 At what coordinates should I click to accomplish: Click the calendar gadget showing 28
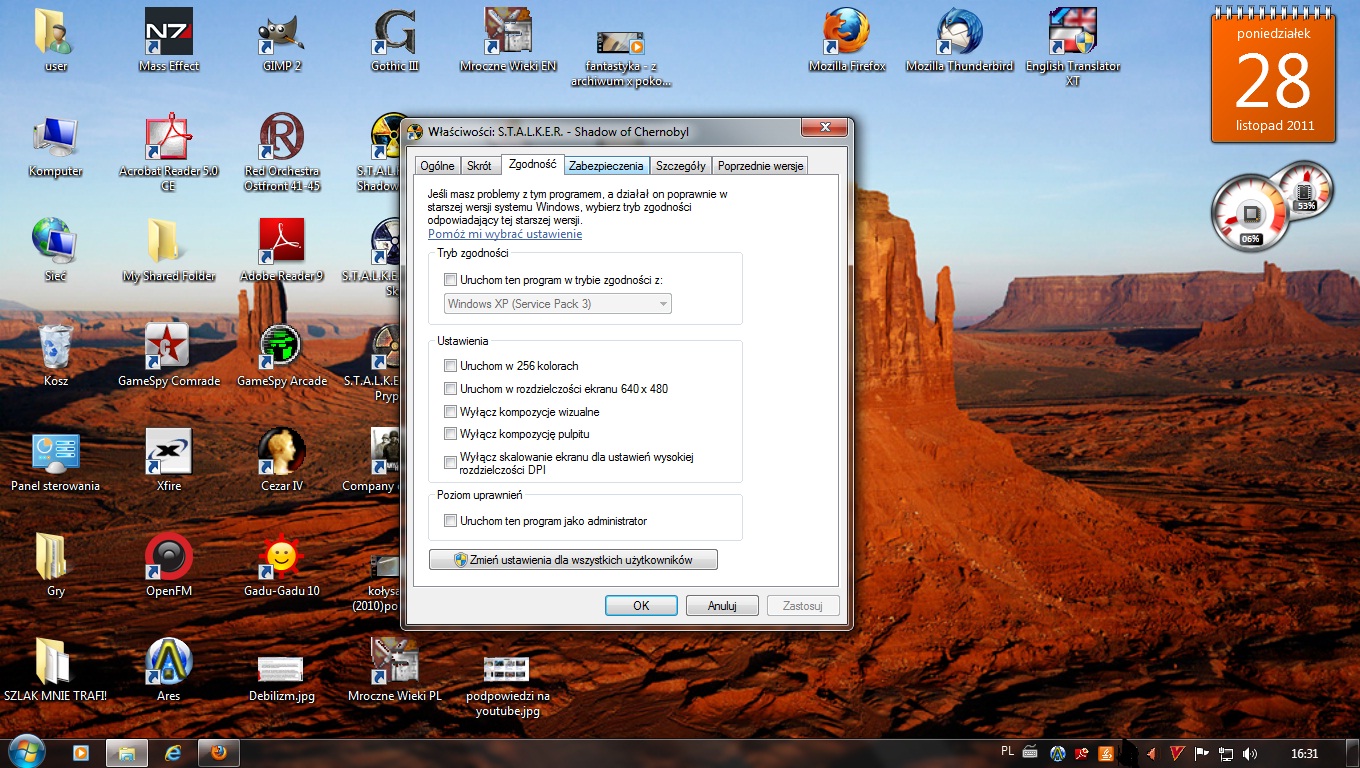1273,75
